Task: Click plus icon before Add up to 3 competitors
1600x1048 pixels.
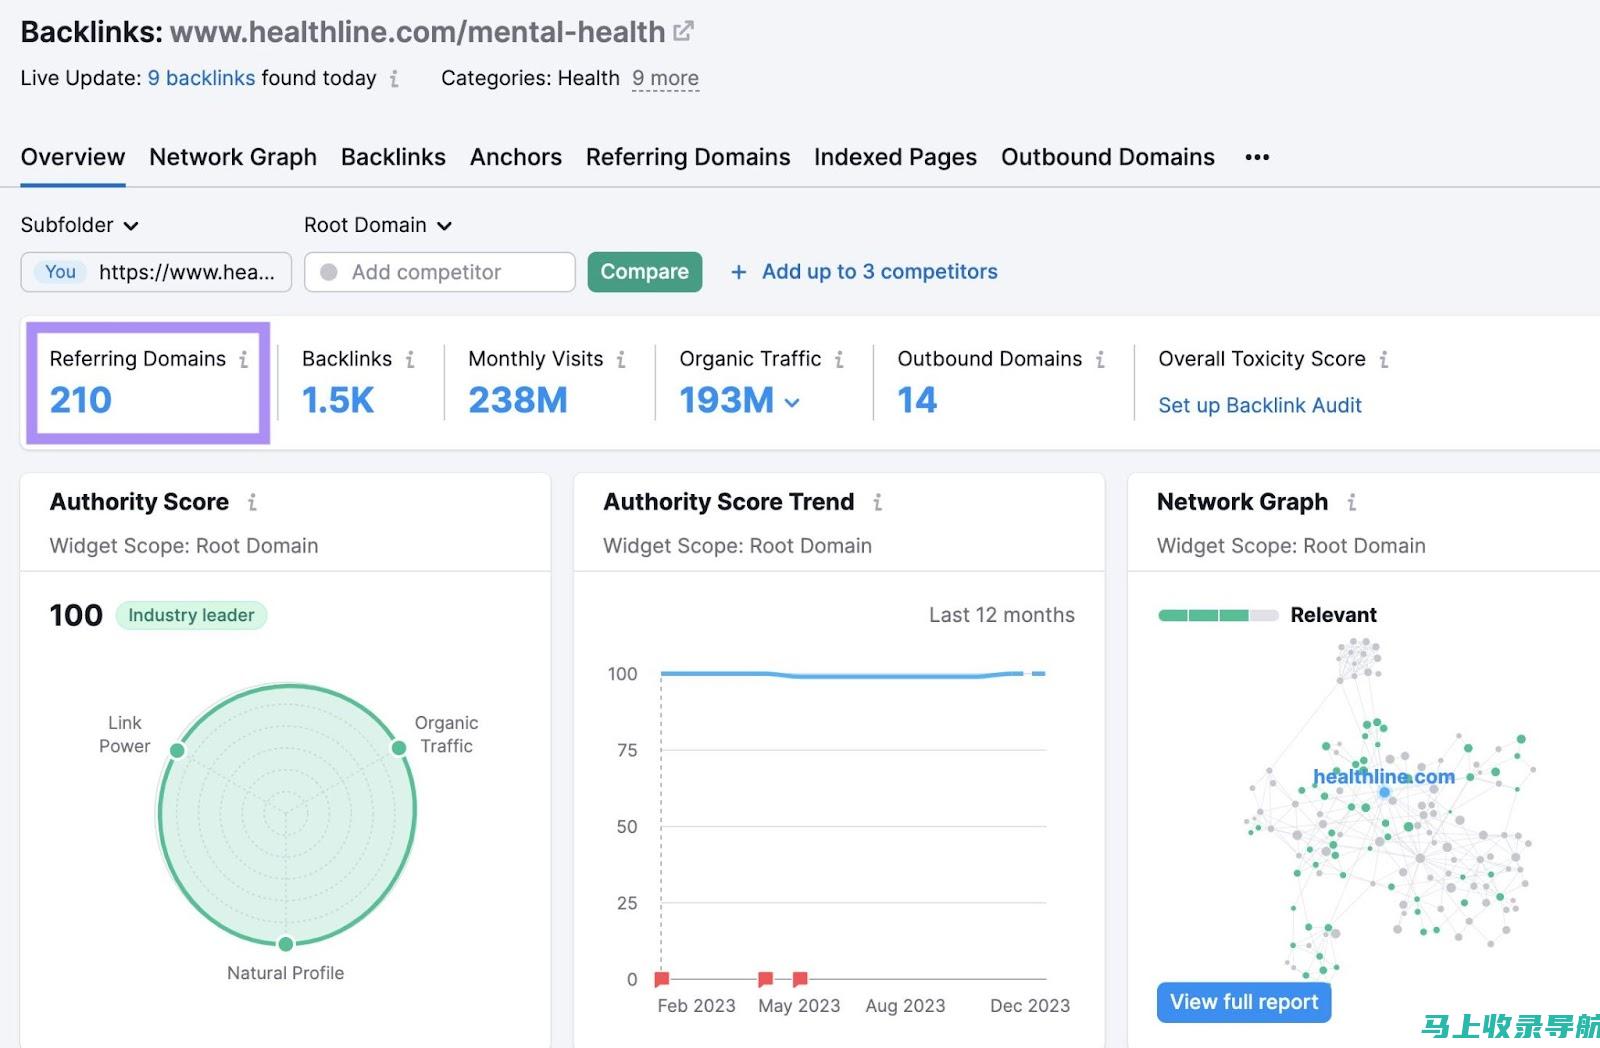Action: pos(738,272)
